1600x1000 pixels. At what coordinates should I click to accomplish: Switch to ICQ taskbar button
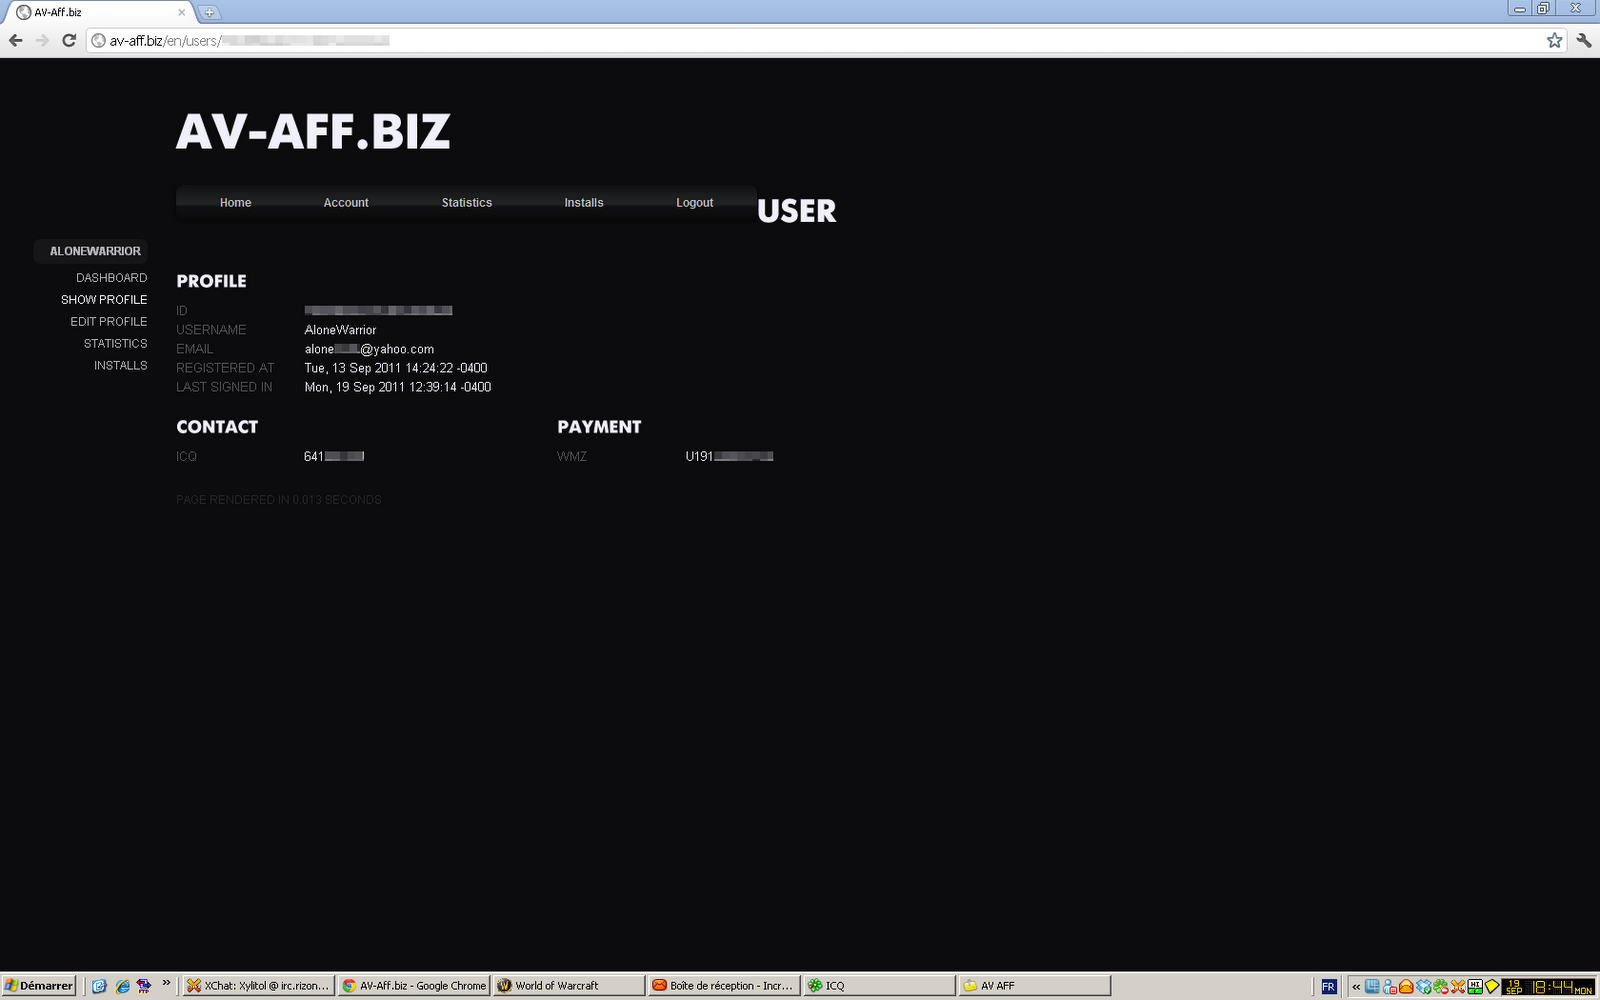click(x=879, y=986)
